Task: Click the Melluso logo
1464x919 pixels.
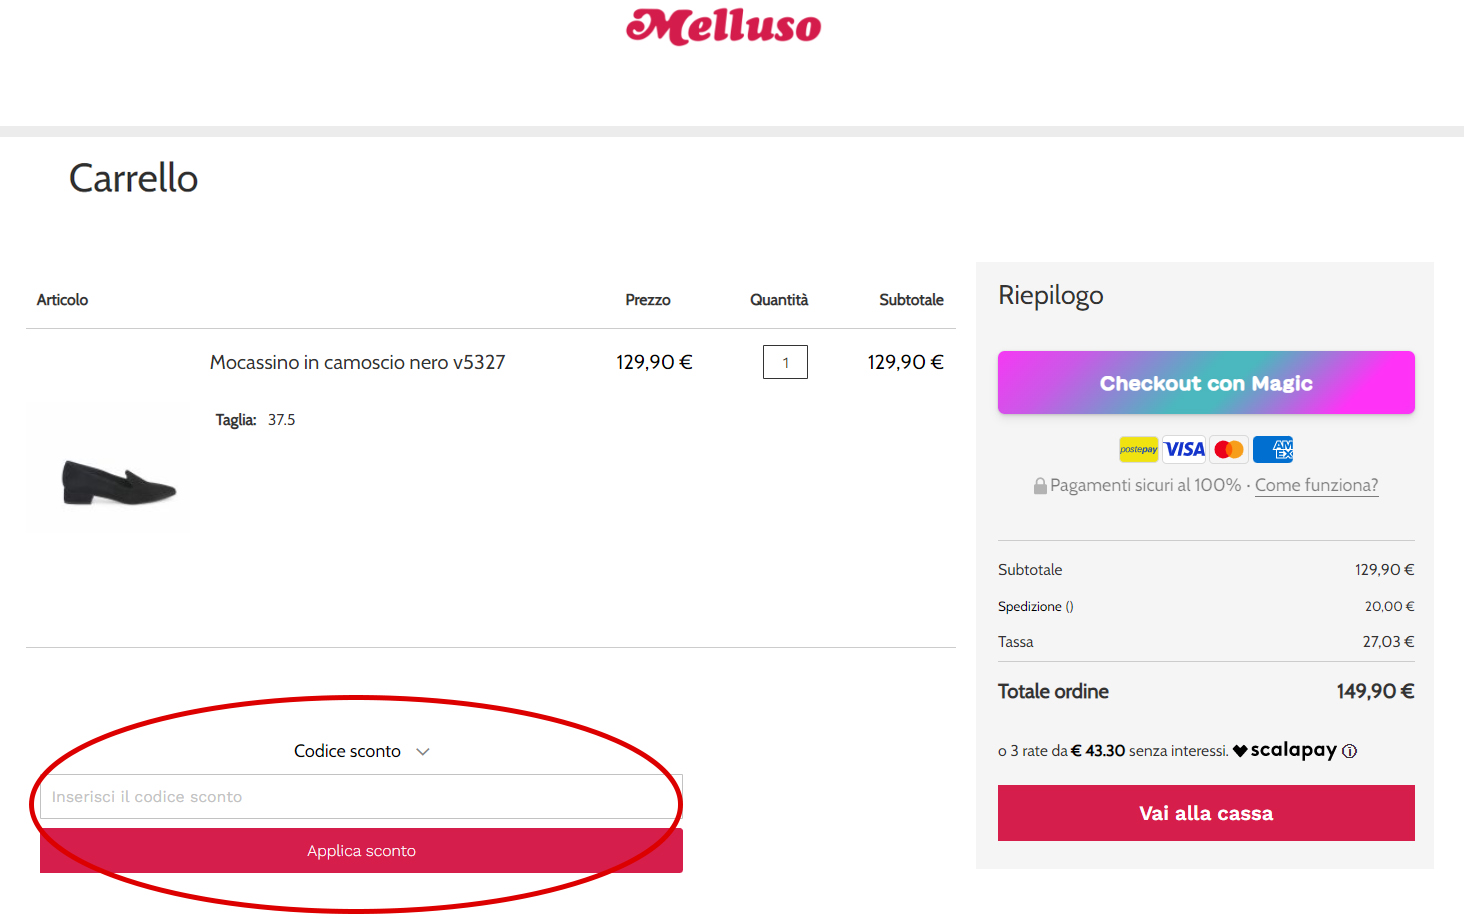Action: pyautogui.click(x=723, y=29)
